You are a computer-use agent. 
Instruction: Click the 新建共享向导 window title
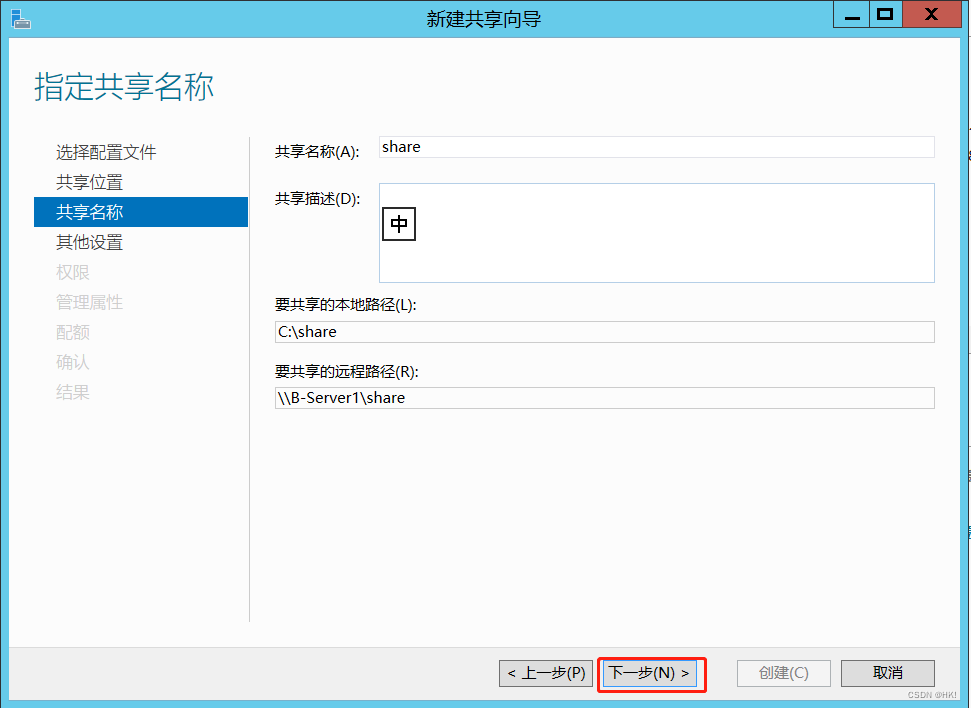tap(484, 19)
